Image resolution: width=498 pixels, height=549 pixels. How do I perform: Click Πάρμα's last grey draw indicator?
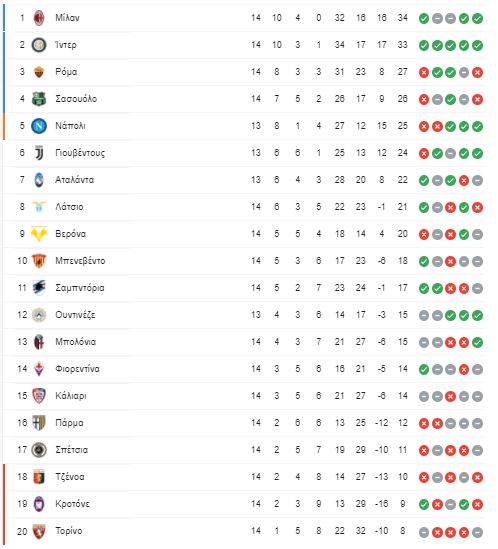coord(477,423)
